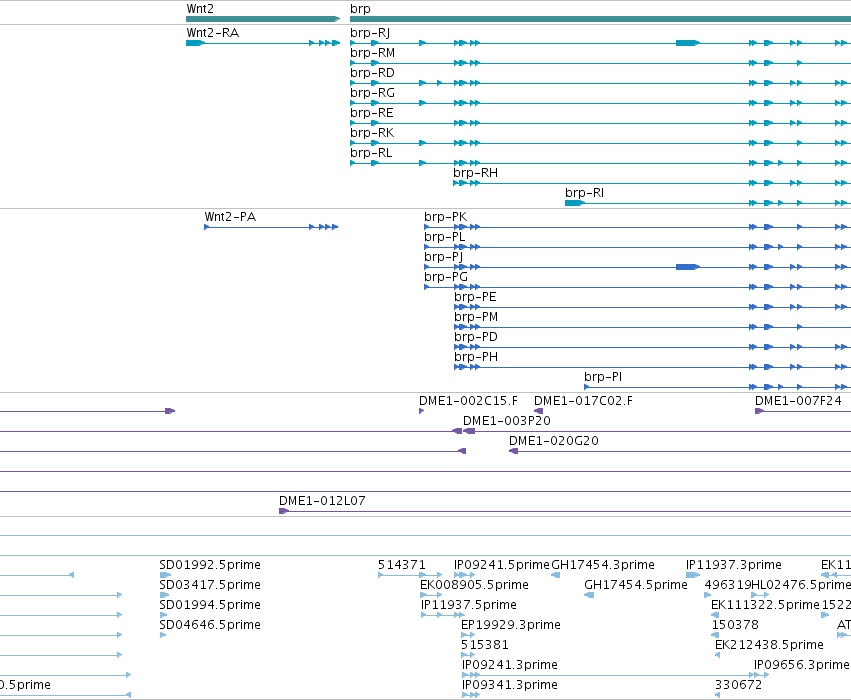Select EST EK008905.5prime
851x700 pixels.
[x=474, y=585]
